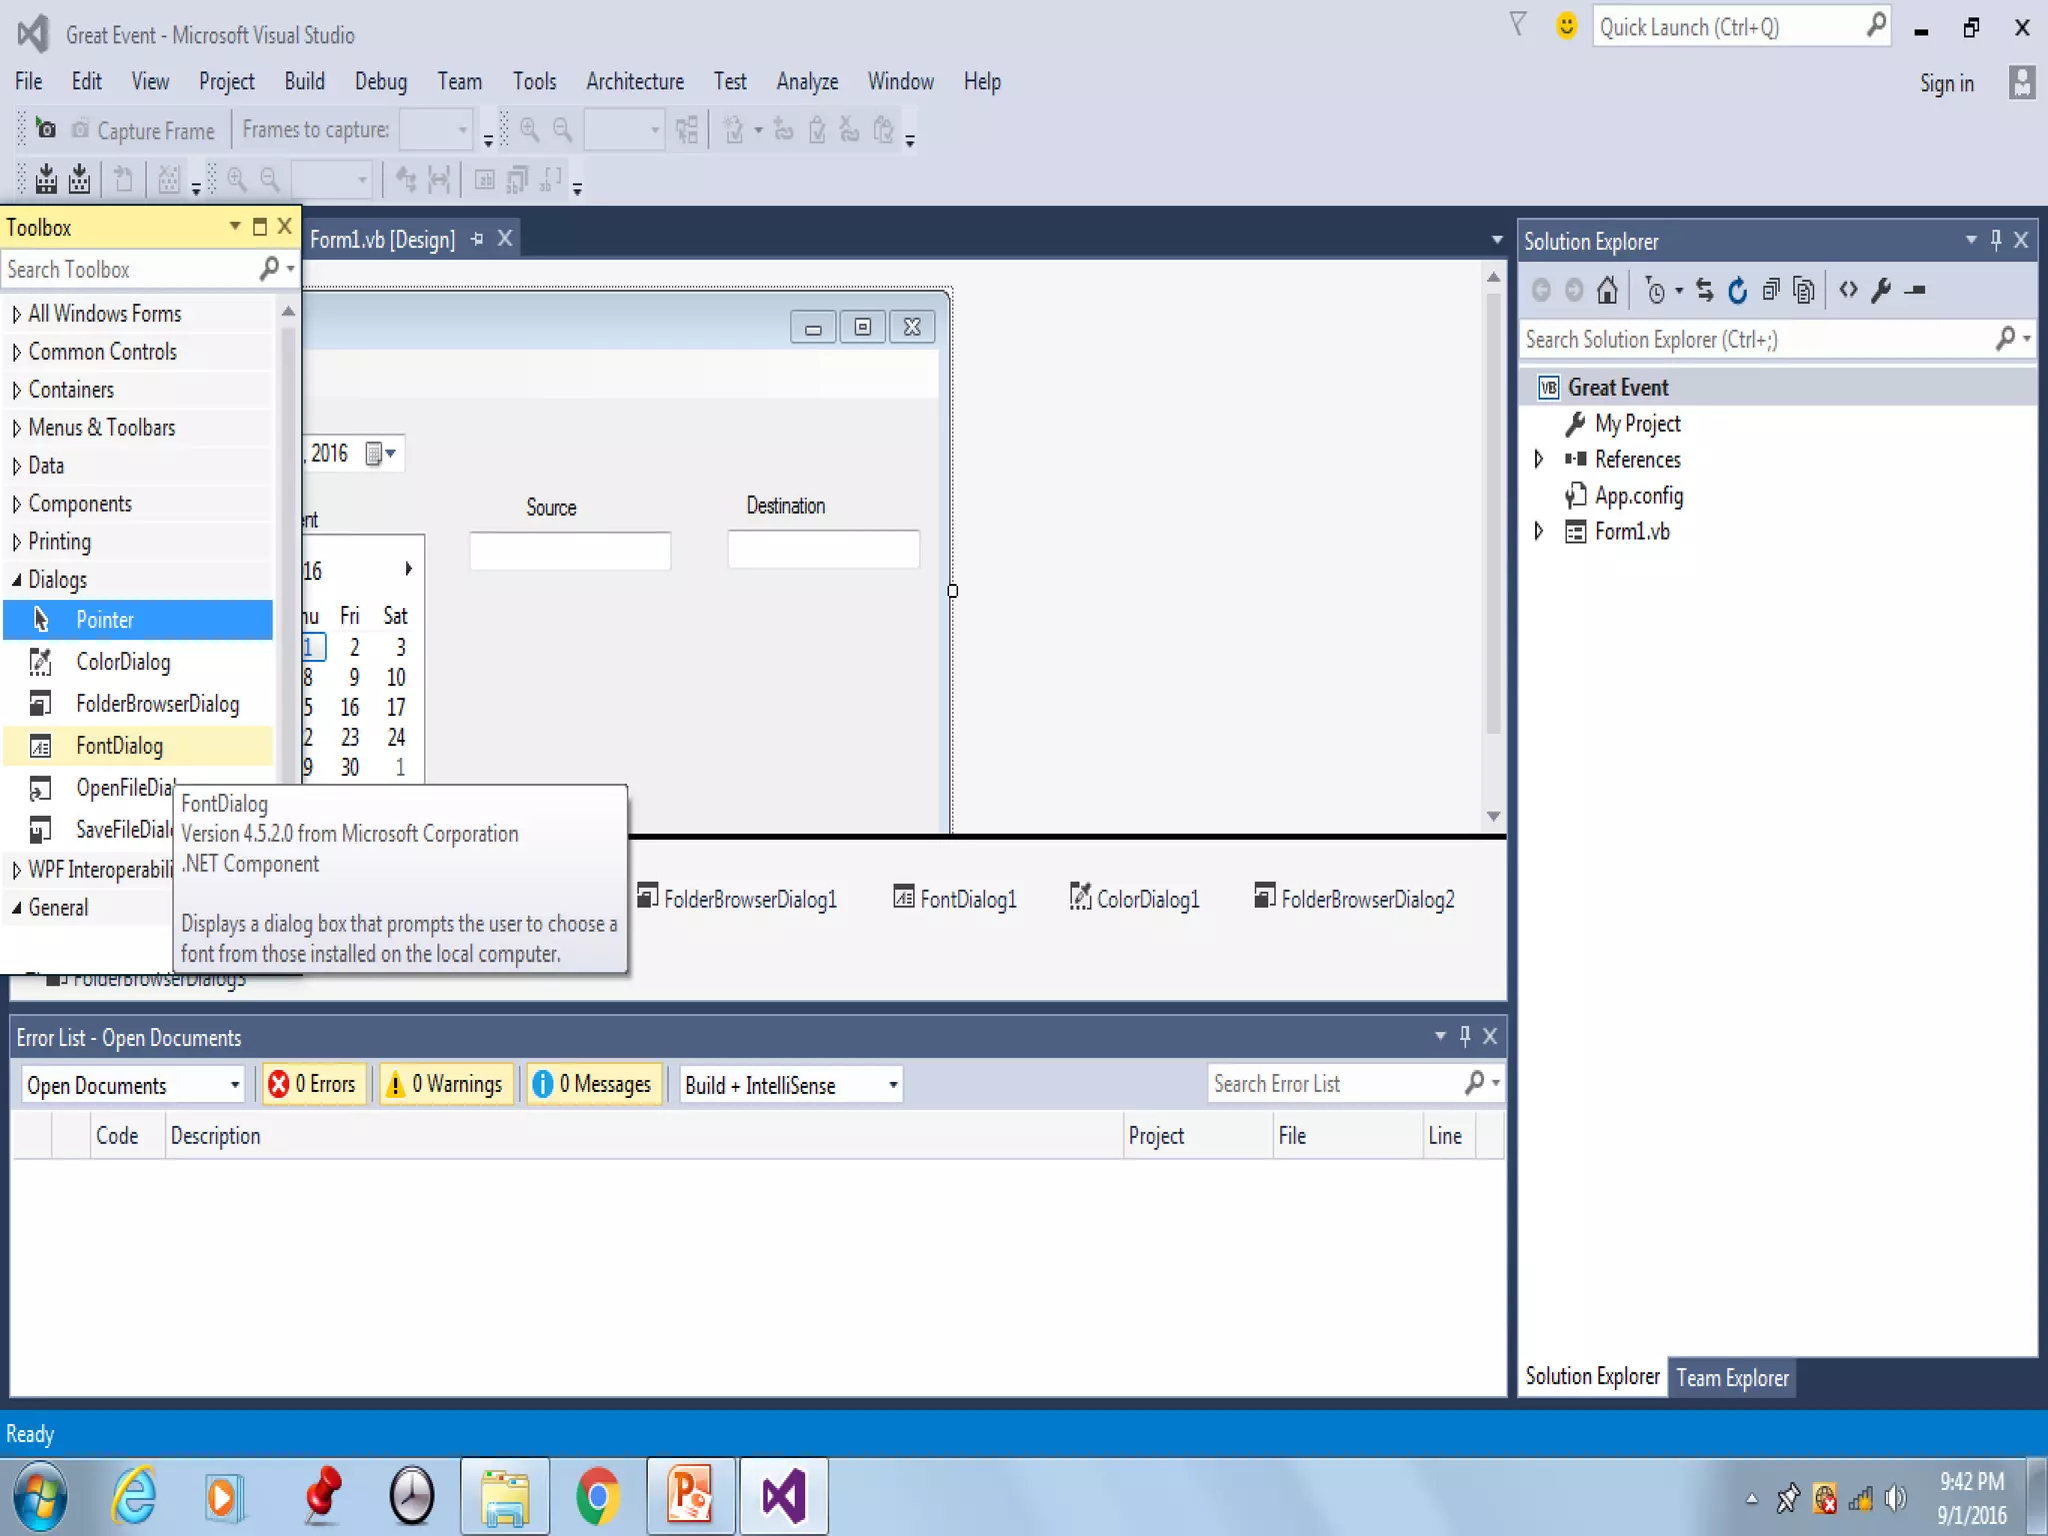Click the Sign in link

1946,84
